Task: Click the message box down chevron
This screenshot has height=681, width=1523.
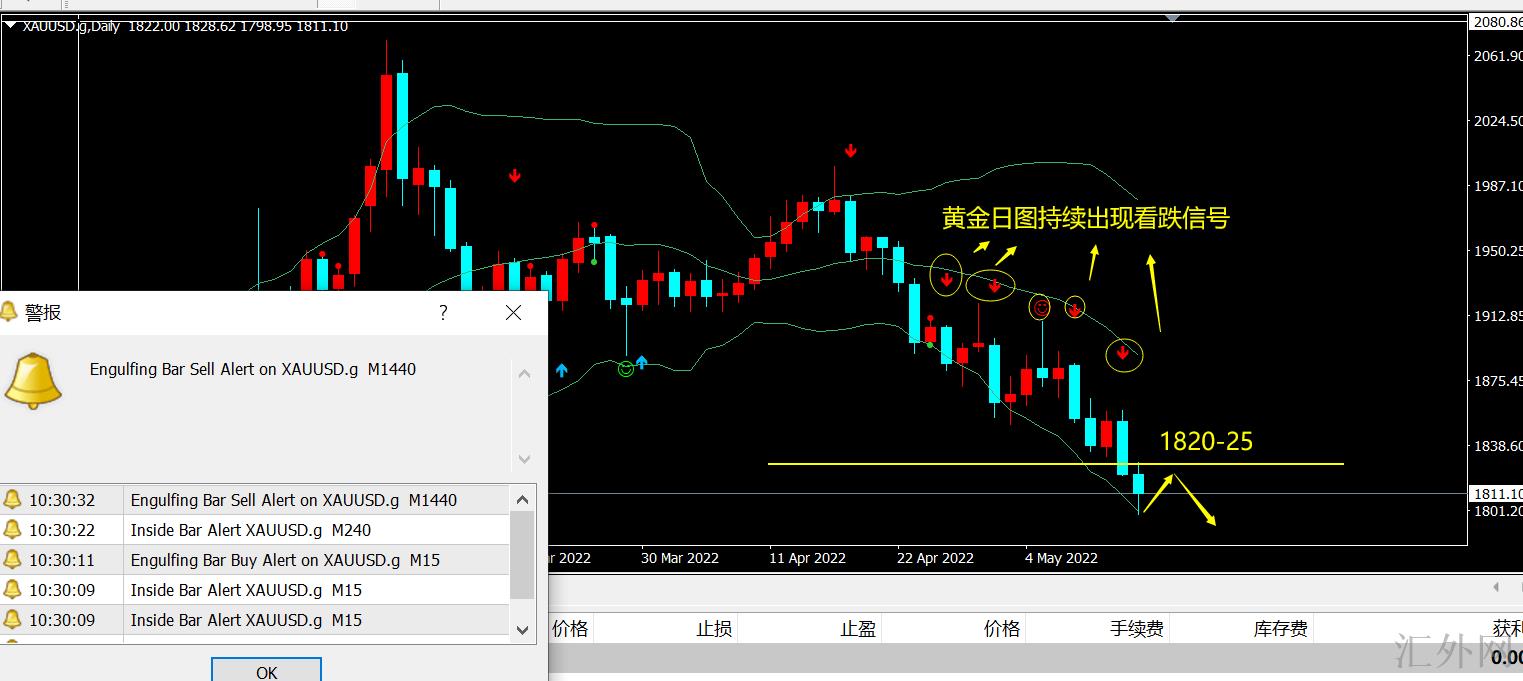Action: 524,459
